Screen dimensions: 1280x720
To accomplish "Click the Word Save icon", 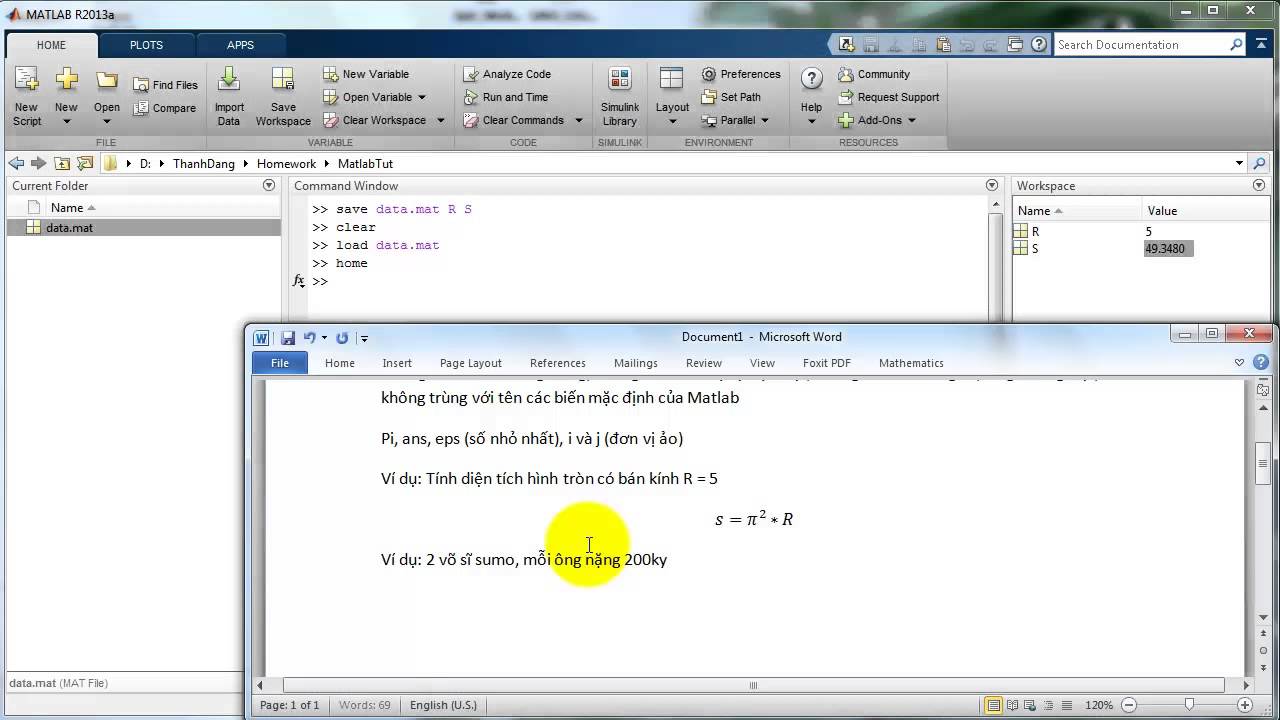I will [288, 338].
